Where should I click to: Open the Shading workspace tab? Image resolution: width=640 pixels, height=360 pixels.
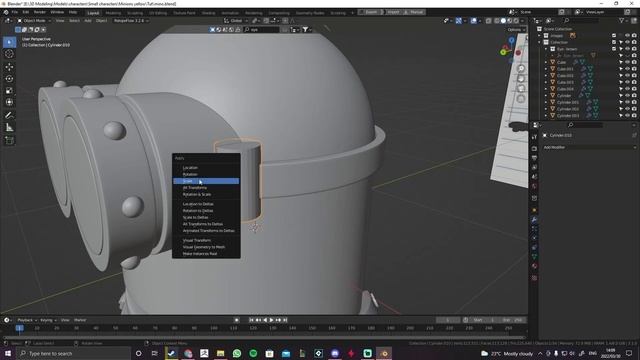(x=208, y=13)
